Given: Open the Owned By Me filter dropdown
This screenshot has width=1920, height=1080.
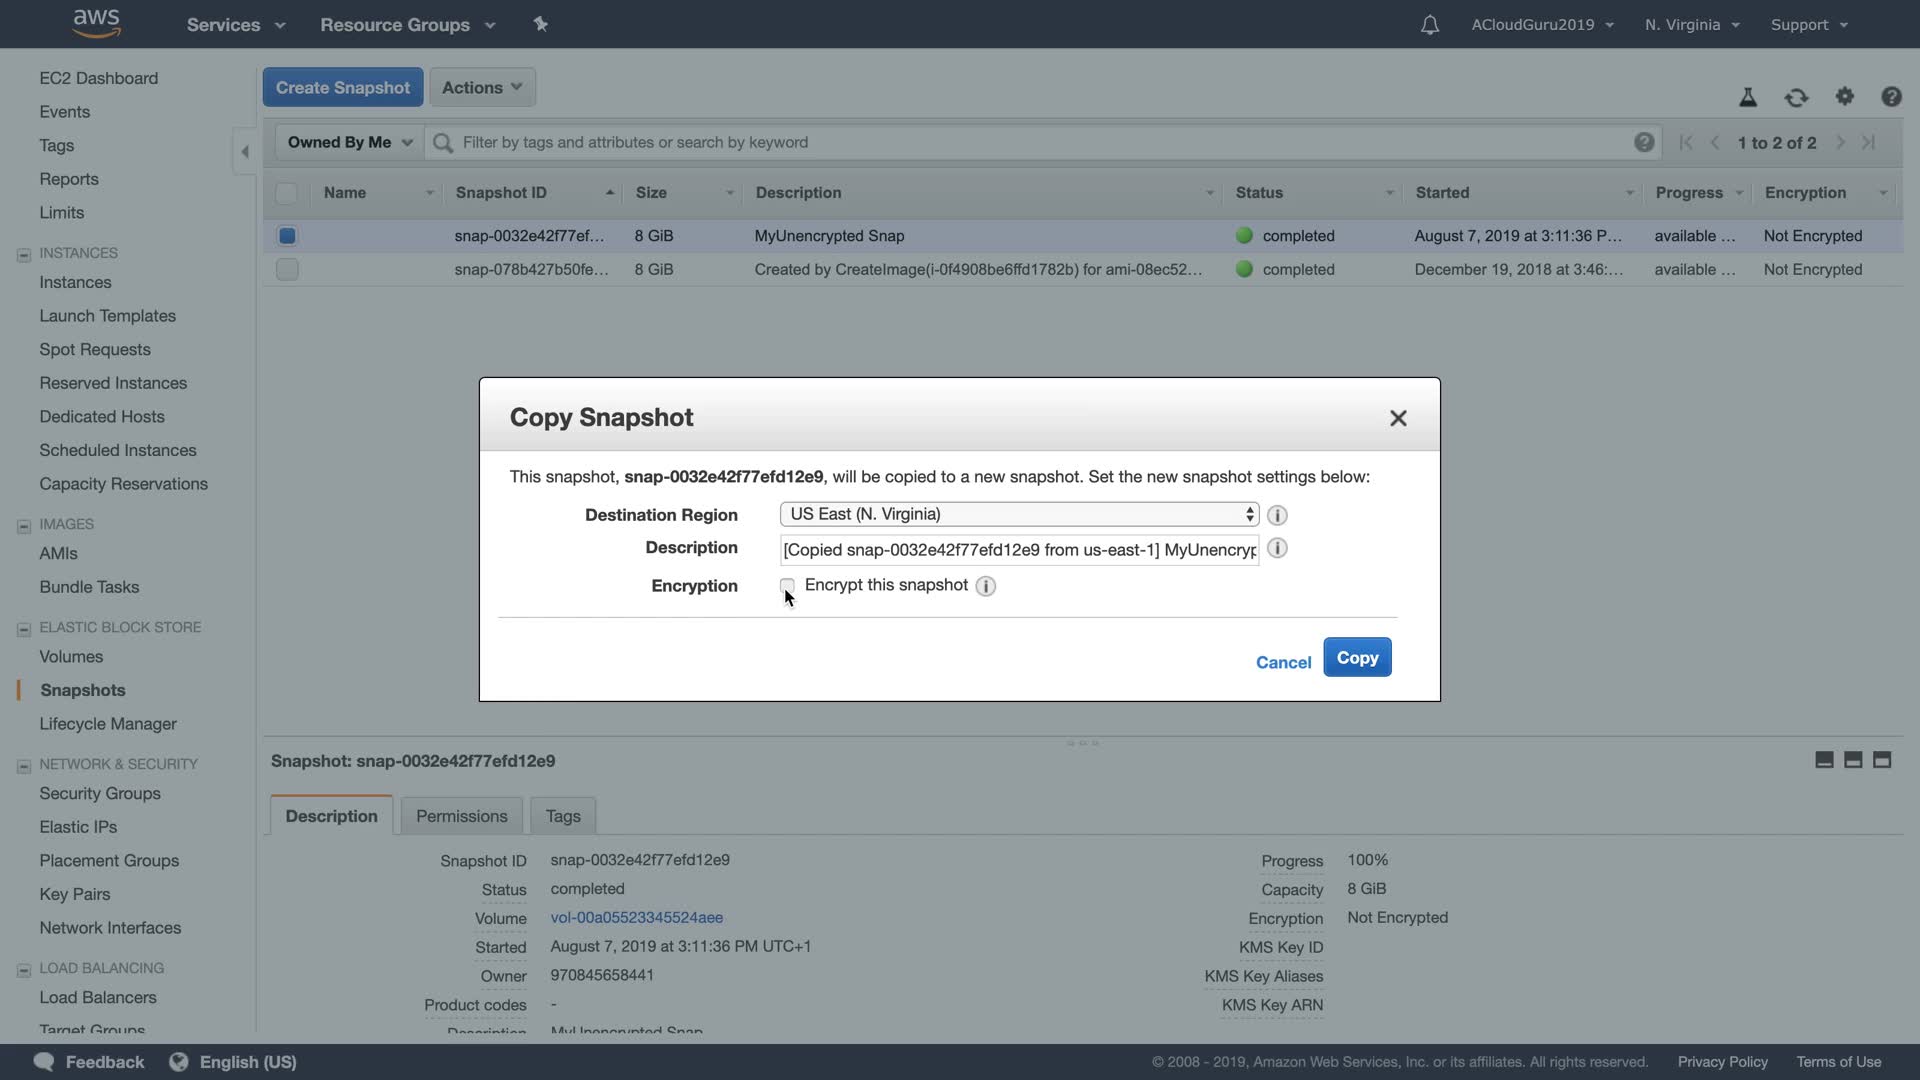Looking at the screenshot, I should click(x=349, y=142).
